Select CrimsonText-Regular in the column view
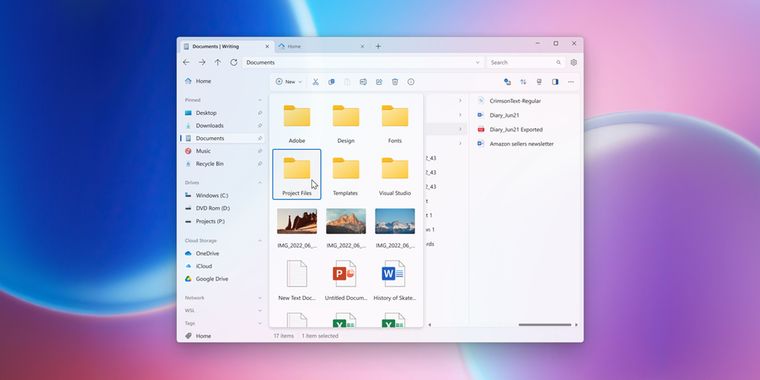 524,101
